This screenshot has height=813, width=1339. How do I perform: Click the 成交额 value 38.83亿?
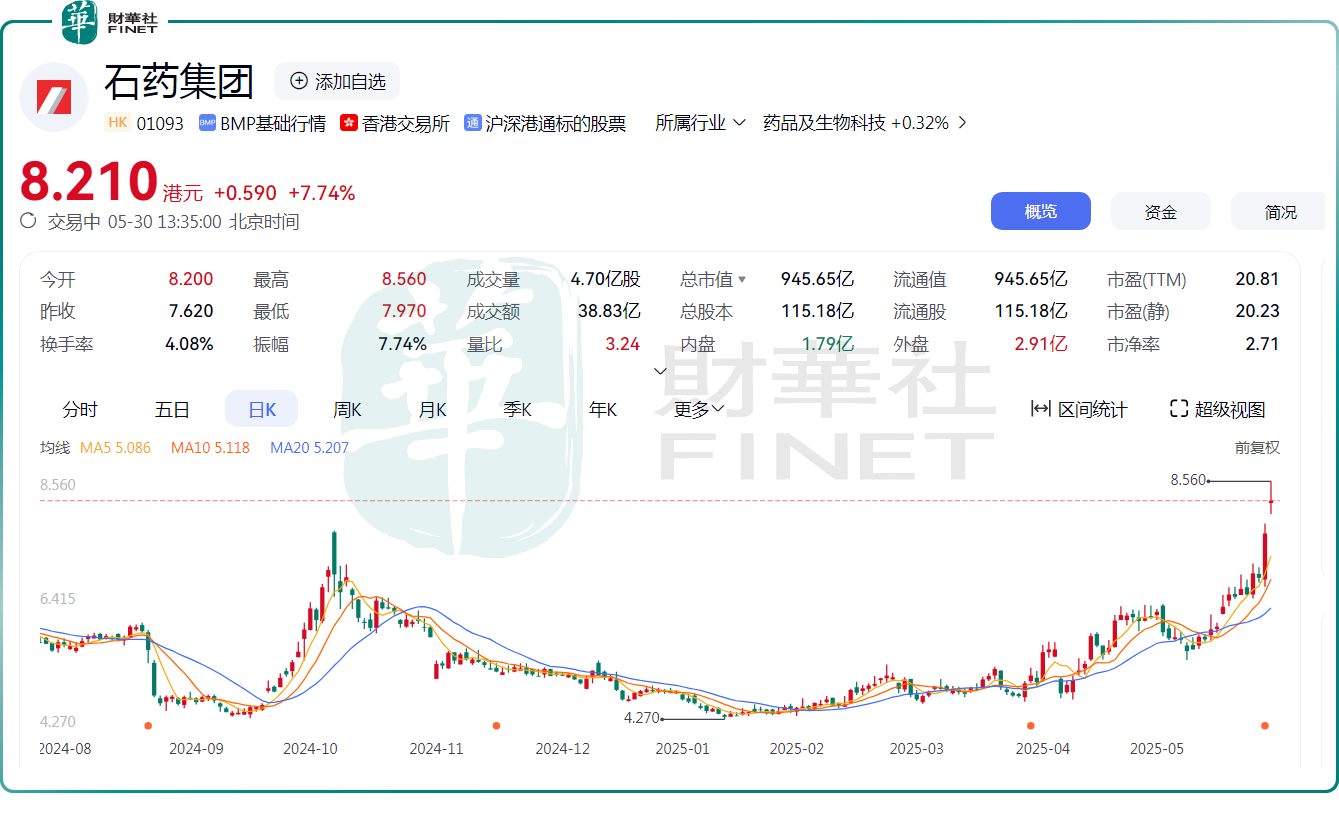(x=609, y=311)
